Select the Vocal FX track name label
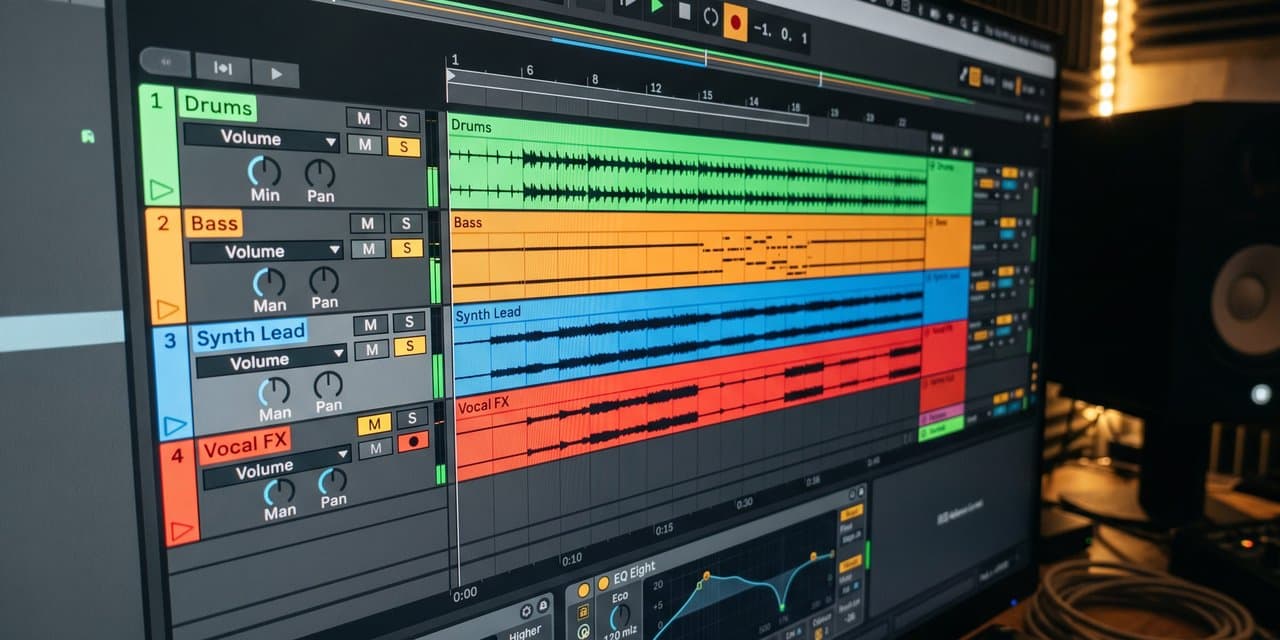The width and height of the screenshot is (1280, 640). point(245,445)
